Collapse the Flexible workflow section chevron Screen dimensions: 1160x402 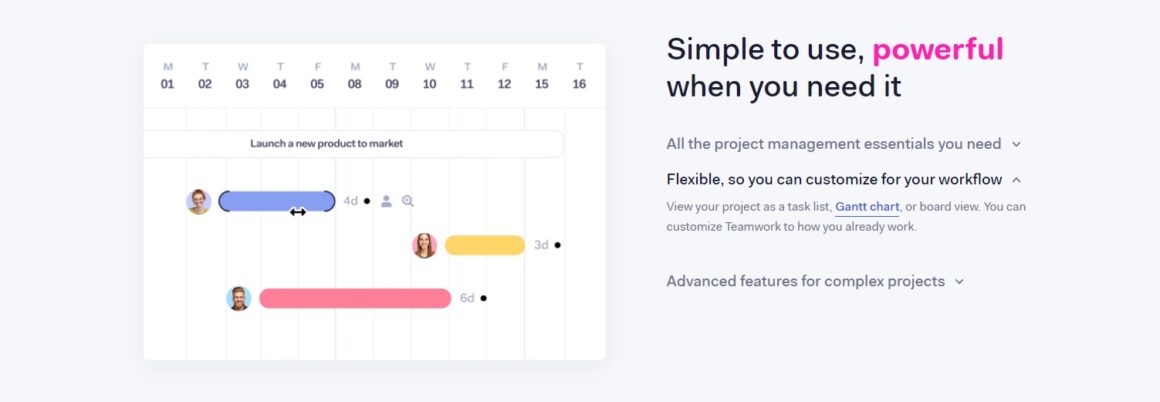click(x=1016, y=180)
